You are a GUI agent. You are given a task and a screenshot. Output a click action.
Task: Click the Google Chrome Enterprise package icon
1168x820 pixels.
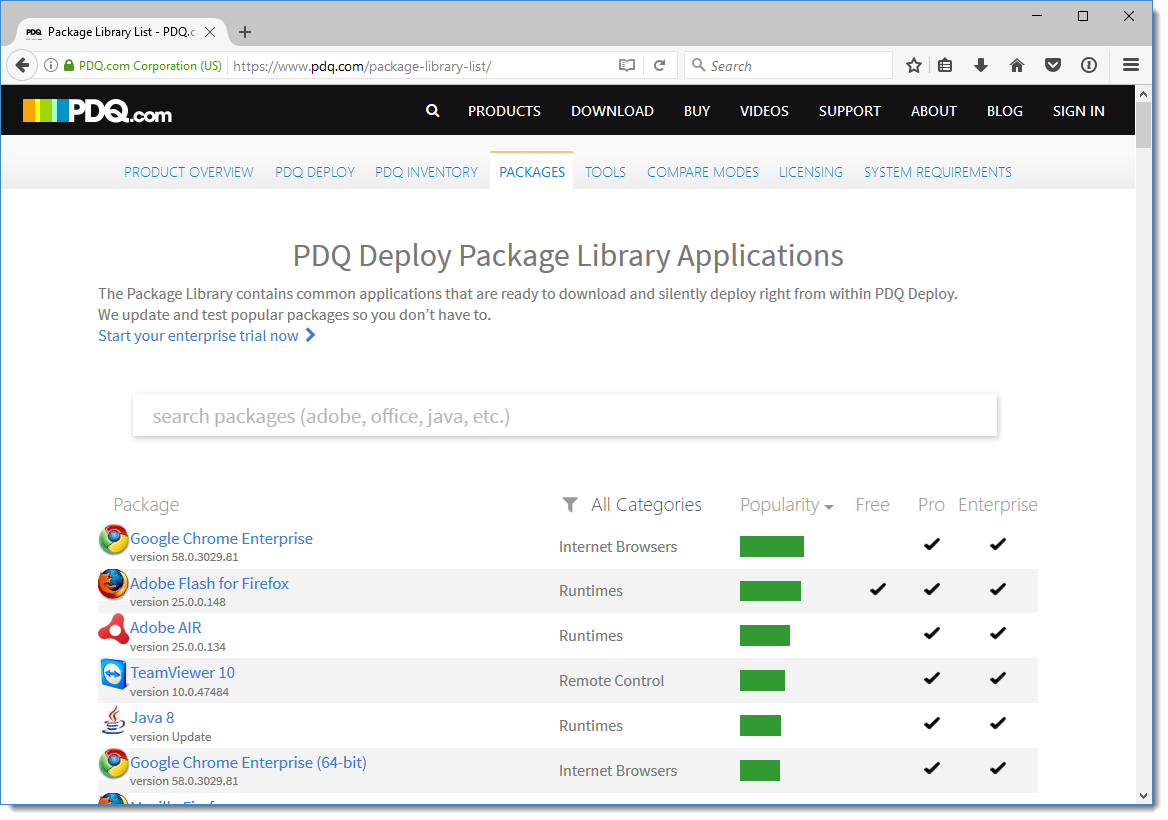coord(113,540)
